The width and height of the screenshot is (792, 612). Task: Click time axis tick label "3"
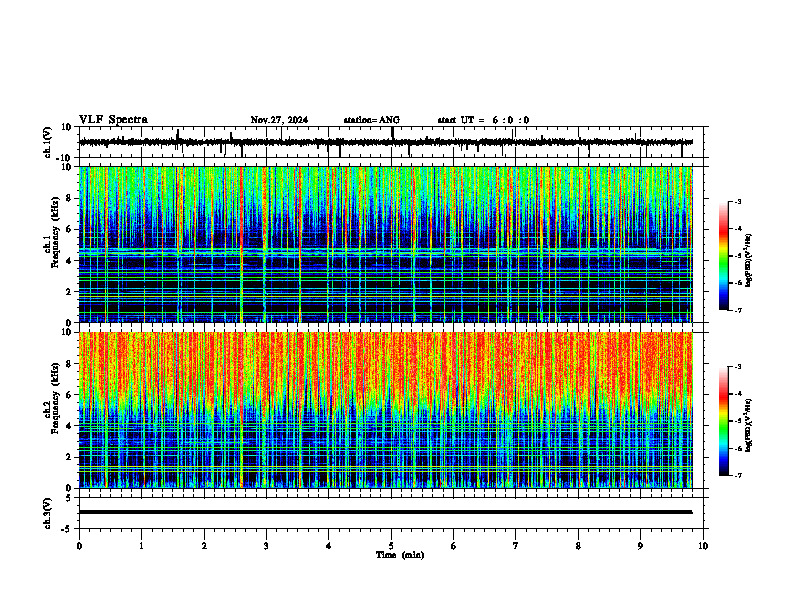click(266, 546)
